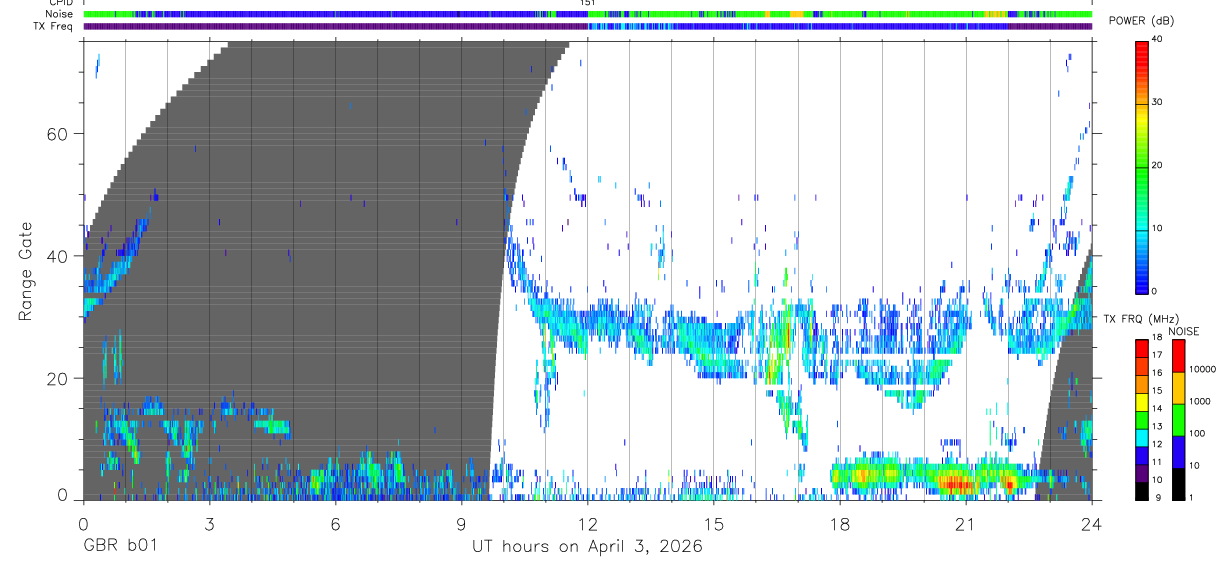This screenshot has width=1228, height=567.
Task: Pick the black 9 MHz swatch in the TX FRQ legend
Action: 1142,491
